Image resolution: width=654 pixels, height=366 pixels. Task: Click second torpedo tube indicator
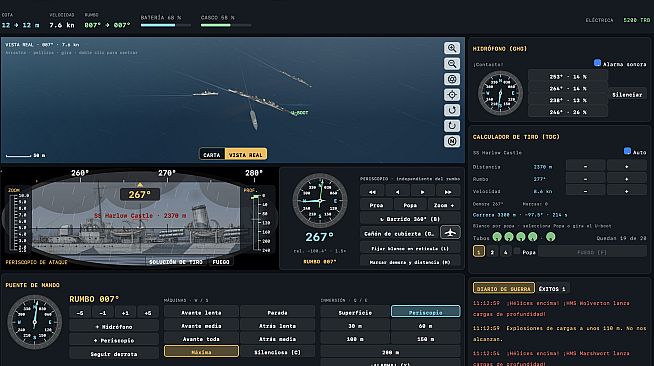point(509,237)
